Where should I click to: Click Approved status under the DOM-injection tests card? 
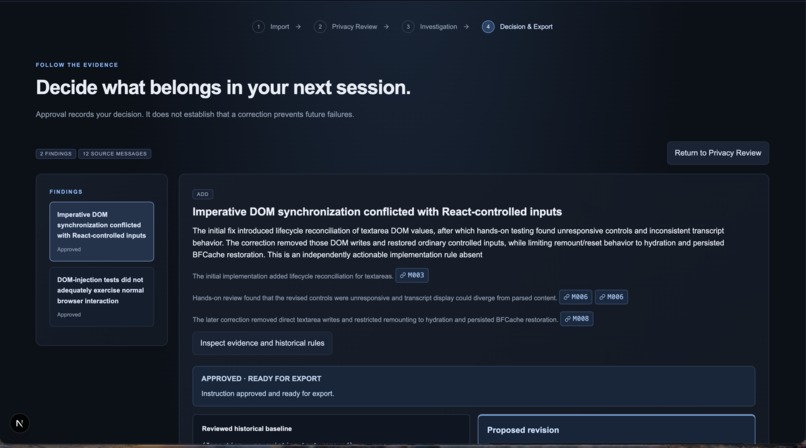(x=69, y=314)
